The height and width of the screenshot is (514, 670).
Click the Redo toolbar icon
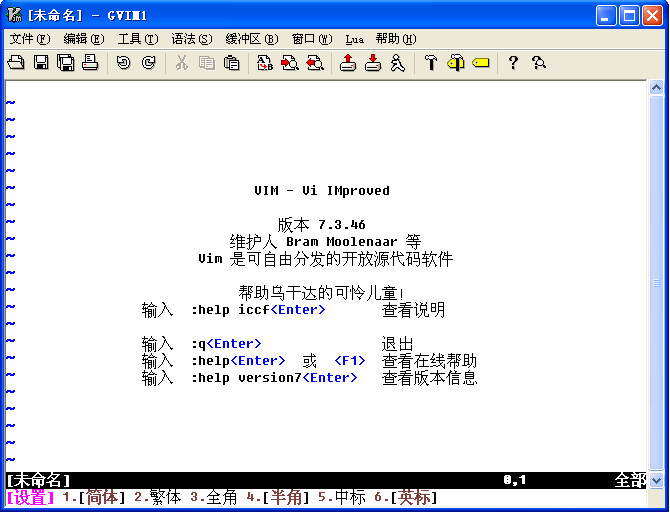tap(148, 63)
